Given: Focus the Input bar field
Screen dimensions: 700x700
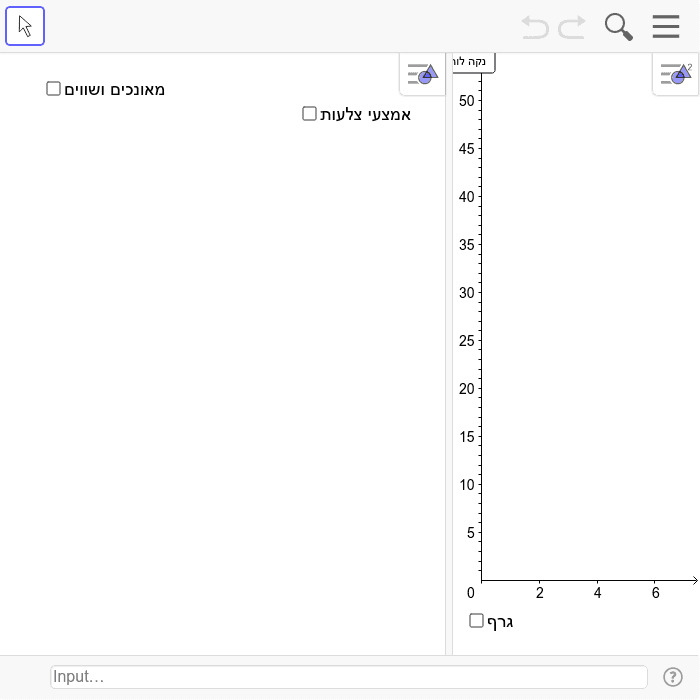Looking at the screenshot, I should pyautogui.click(x=349, y=677).
